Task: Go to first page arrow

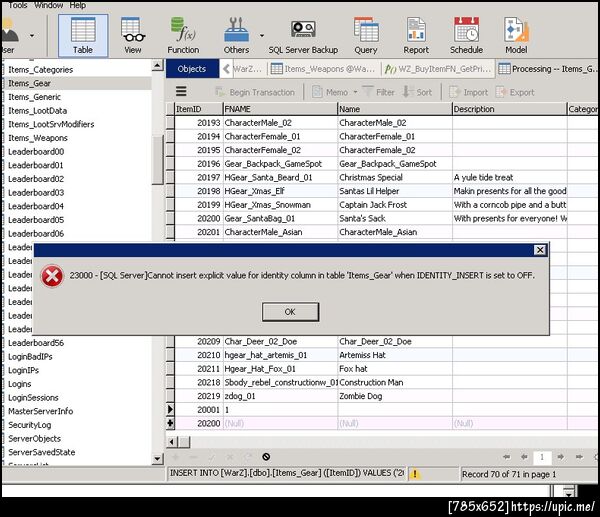Action: click(507, 457)
